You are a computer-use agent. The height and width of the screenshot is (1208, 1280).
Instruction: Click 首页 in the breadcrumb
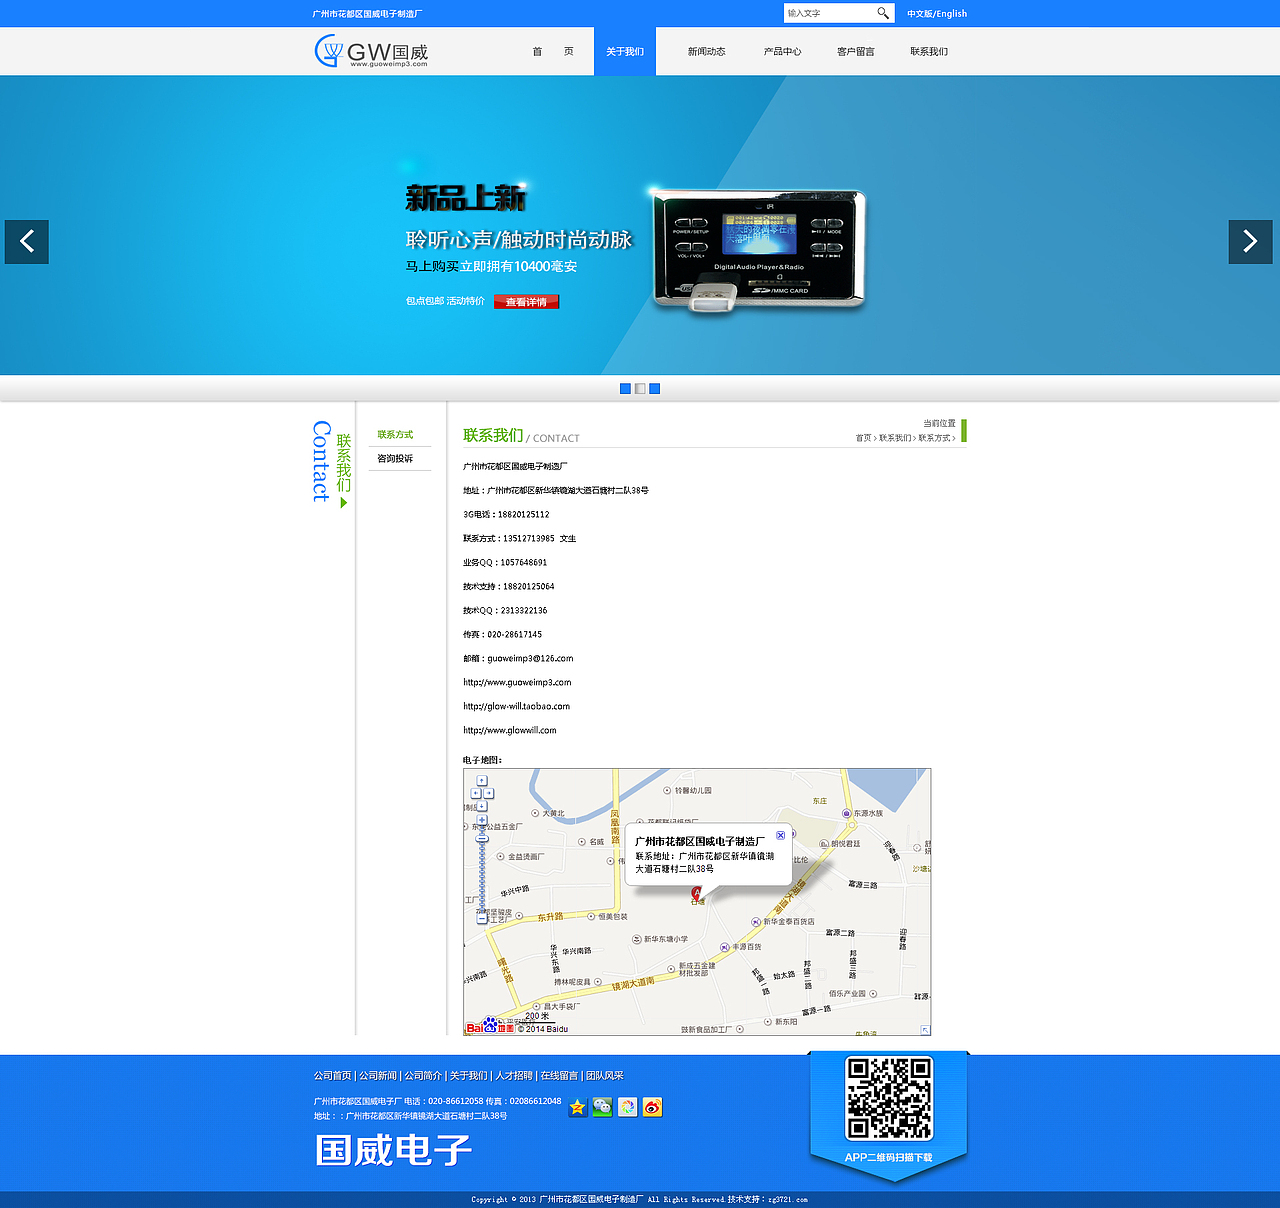863,438
